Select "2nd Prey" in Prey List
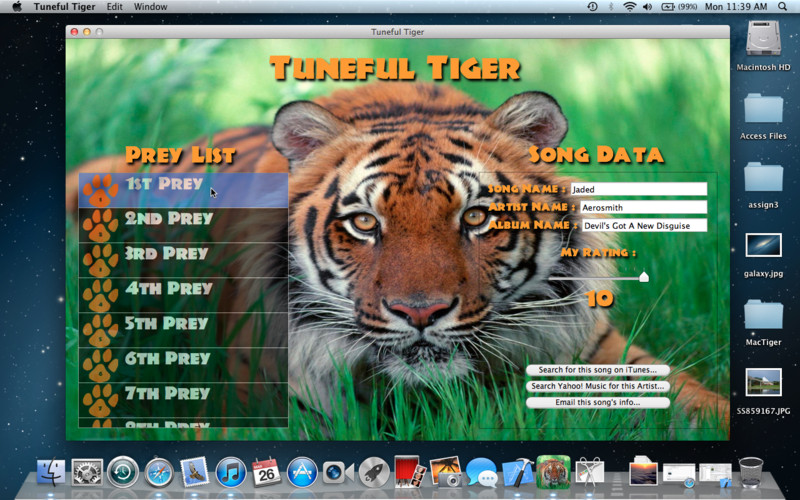 coord(169,218)
